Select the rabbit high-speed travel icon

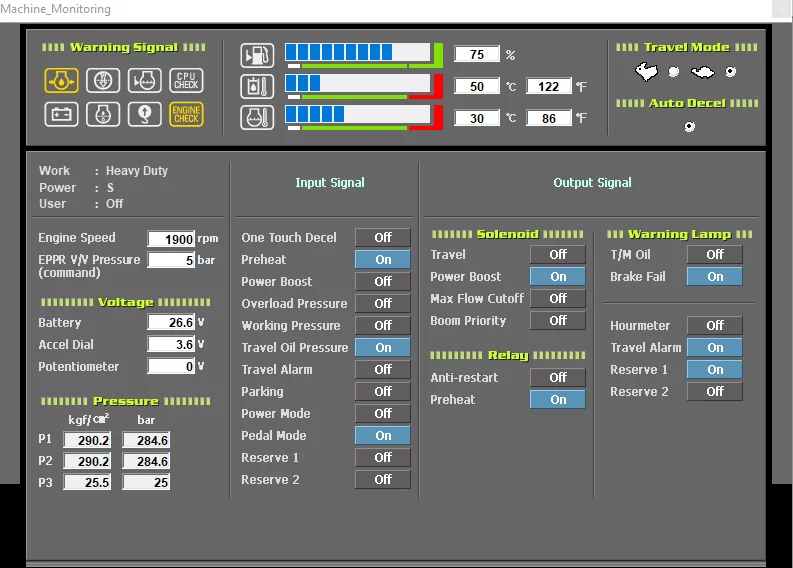pos(647,72)
